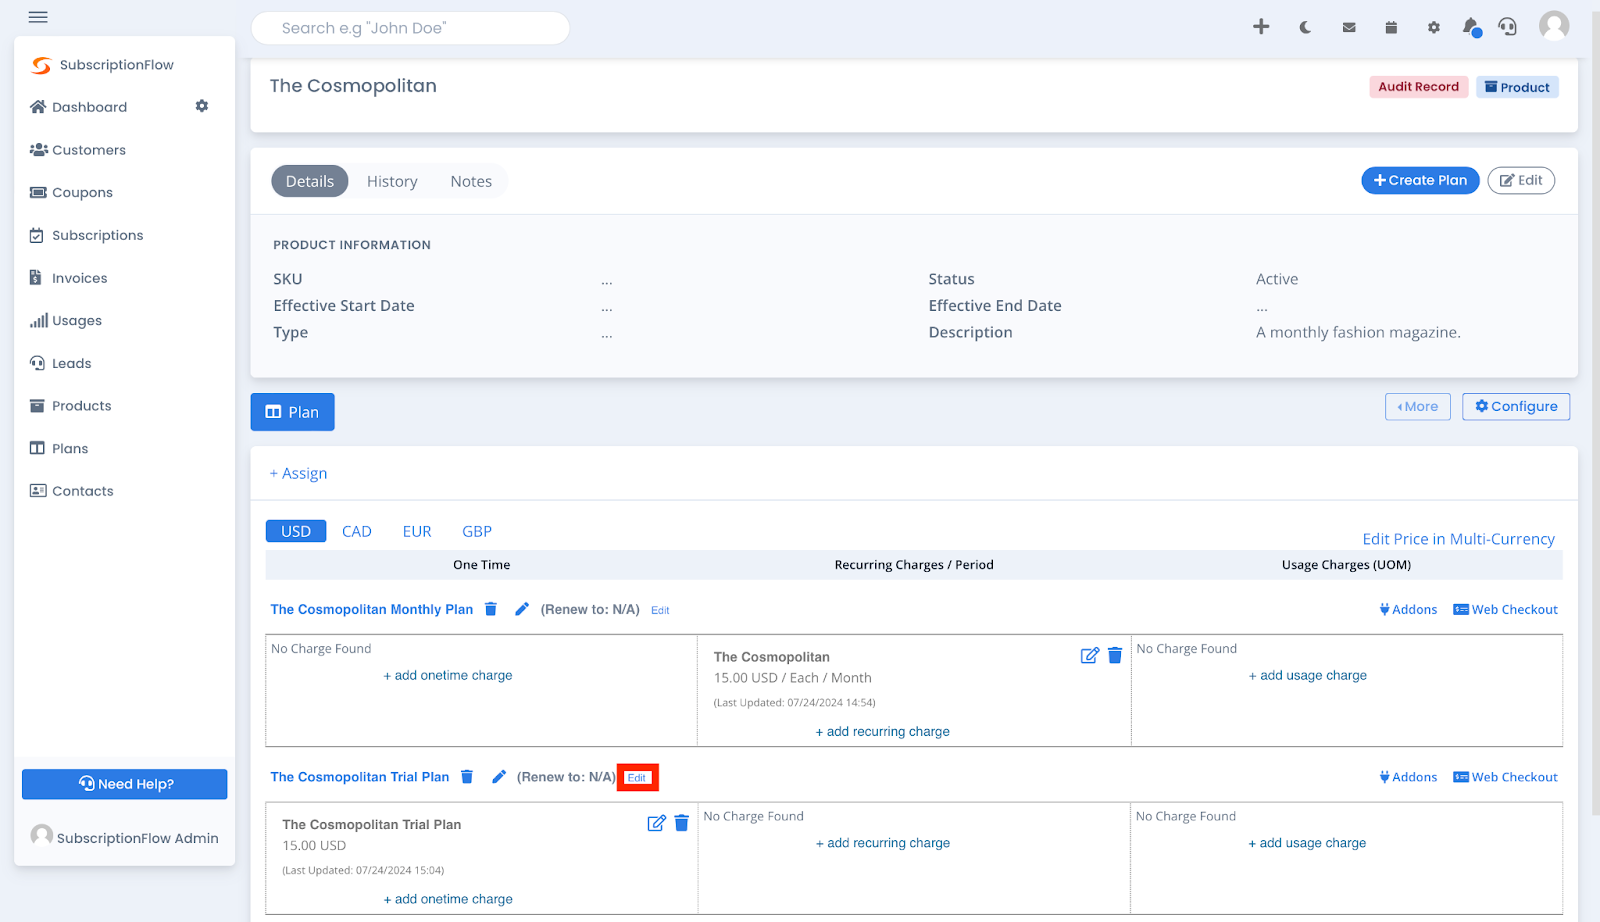Delete The Cosmopolitan Trial Plan trash icon
The width and height of the screenshot is (1600, 922).
(467, 777)
